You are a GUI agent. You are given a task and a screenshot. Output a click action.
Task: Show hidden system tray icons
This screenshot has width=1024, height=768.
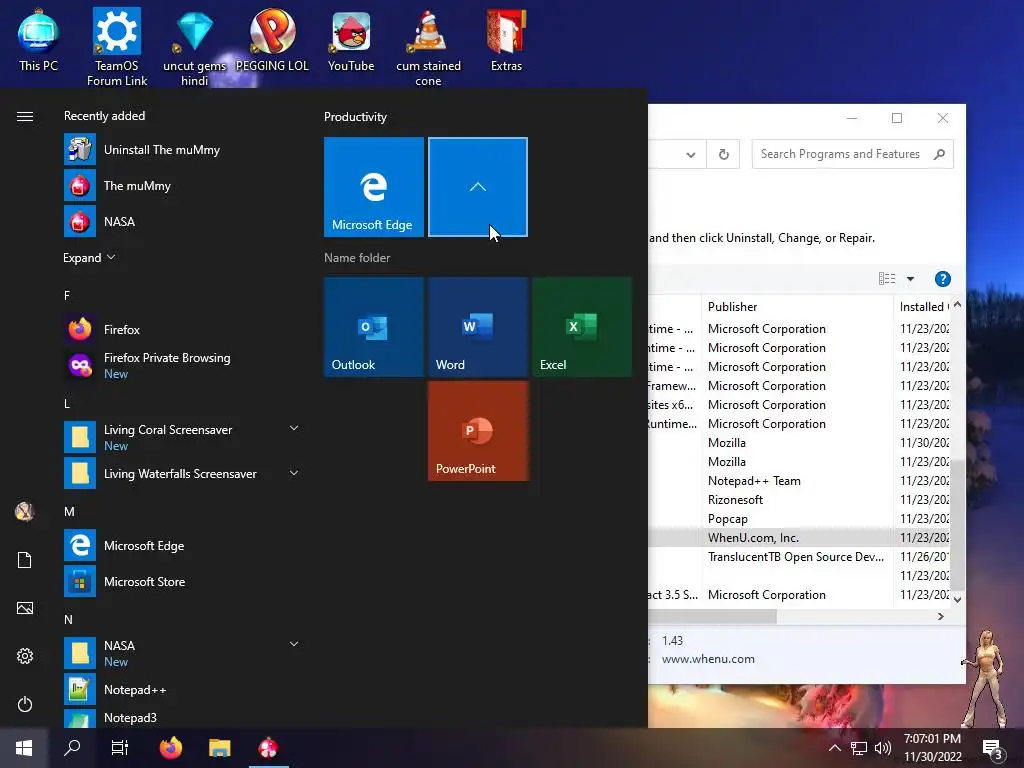[x=834, y=748]
